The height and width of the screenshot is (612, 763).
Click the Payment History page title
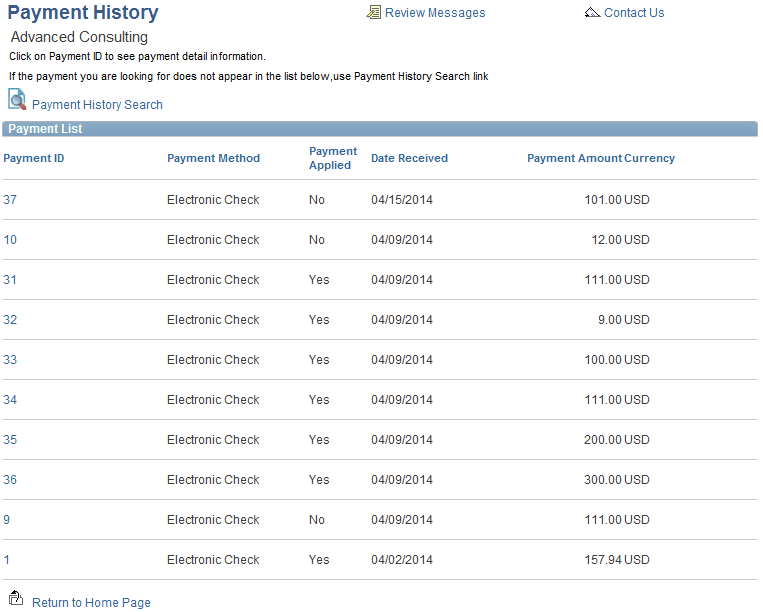[x=83, y=12]
